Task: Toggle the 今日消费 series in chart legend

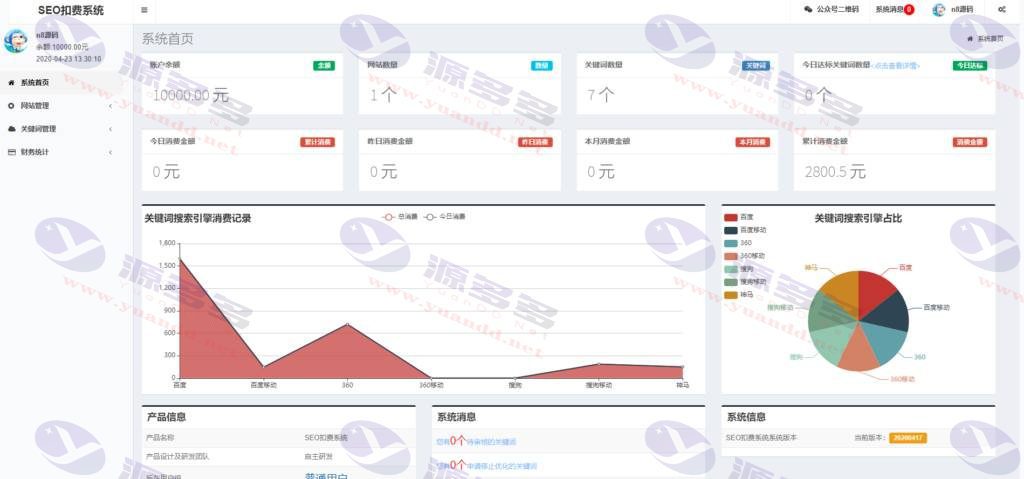Action: pos(445,217)
